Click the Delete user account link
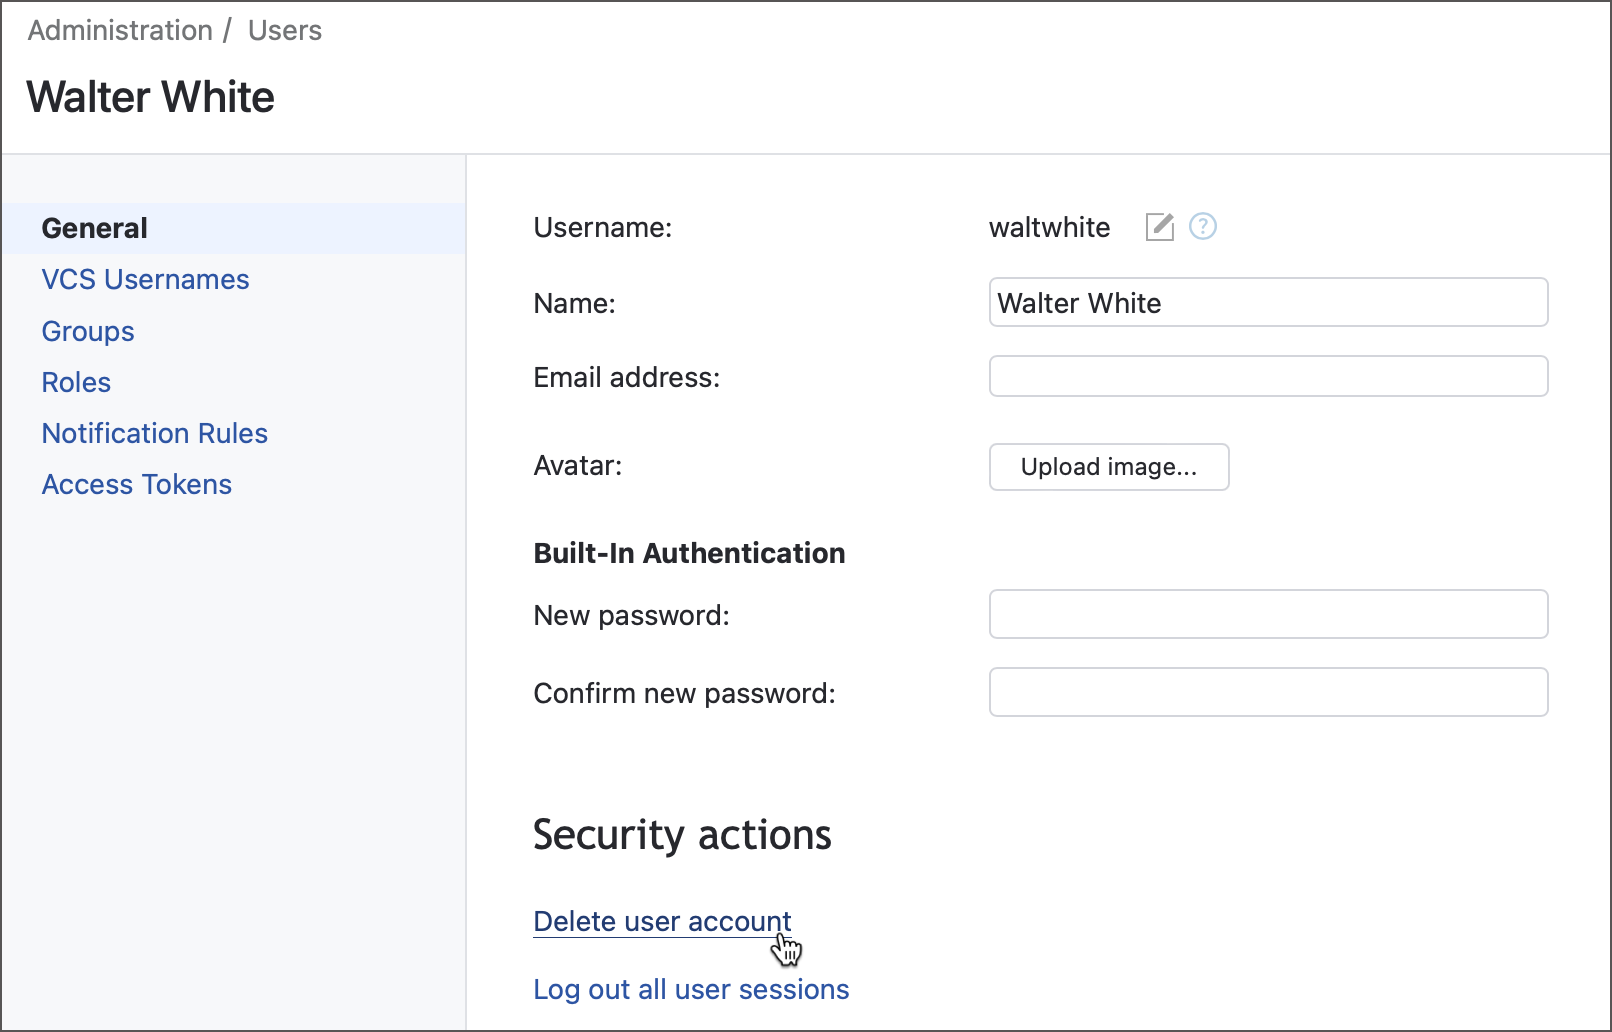 coord(661,921)
